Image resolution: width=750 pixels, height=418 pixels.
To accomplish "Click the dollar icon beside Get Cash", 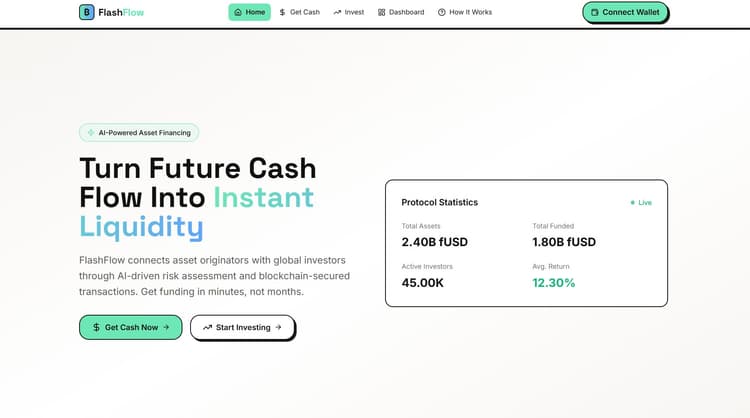I will click(x=283, y=12).
